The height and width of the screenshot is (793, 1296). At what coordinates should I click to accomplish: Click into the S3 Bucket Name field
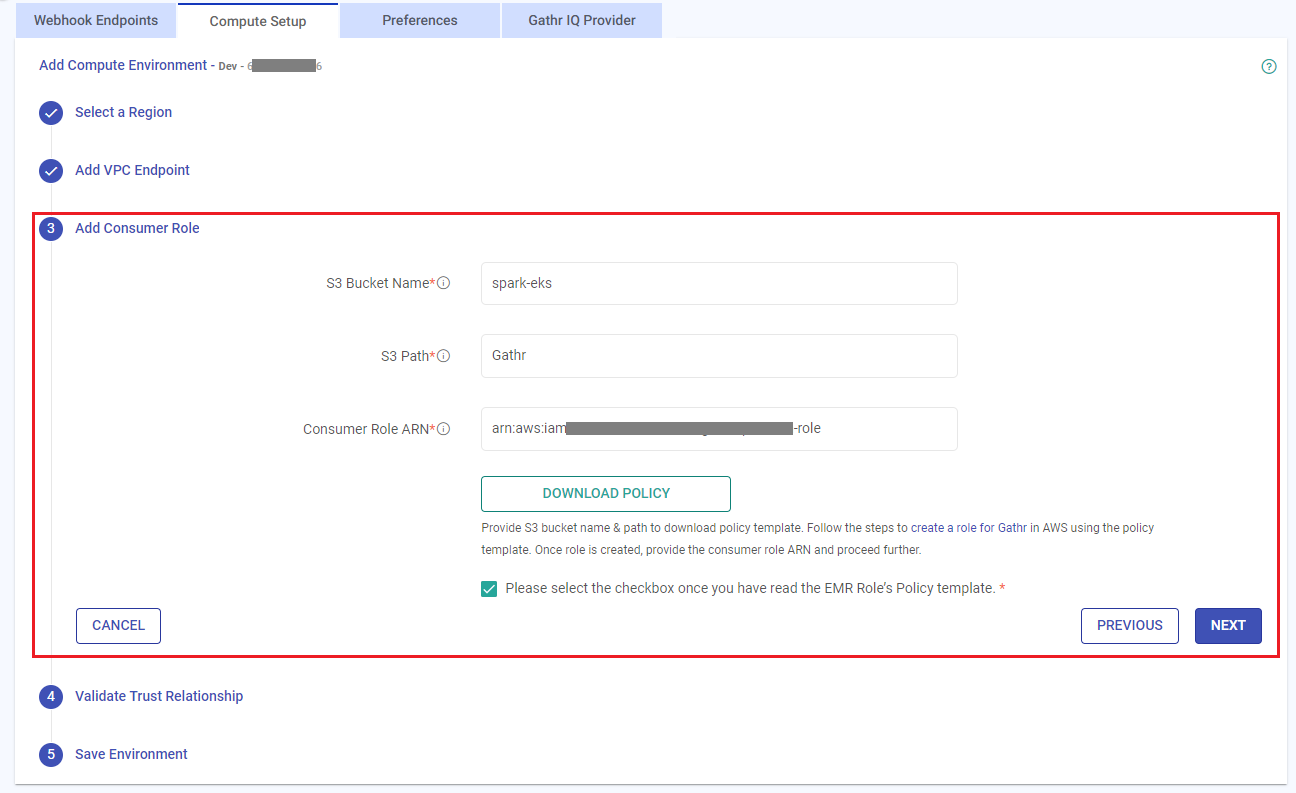click(x=719, y=283)
